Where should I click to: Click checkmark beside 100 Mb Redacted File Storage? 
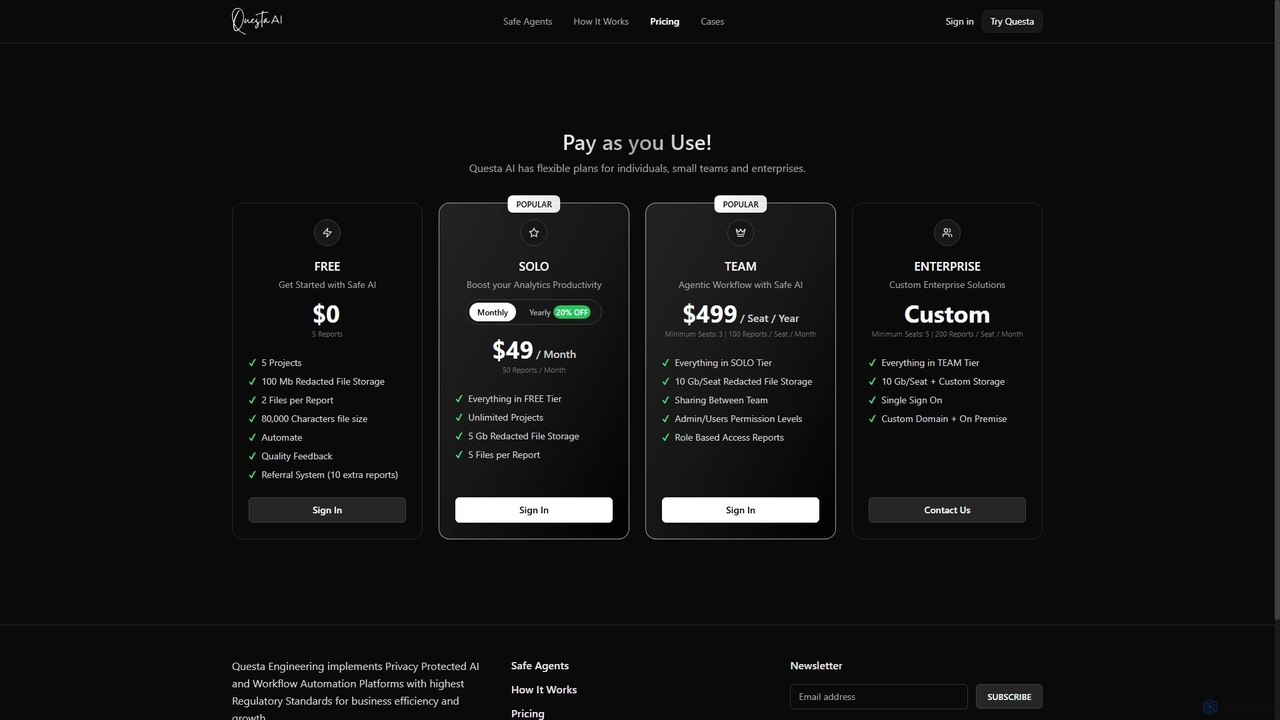(253, 382)
